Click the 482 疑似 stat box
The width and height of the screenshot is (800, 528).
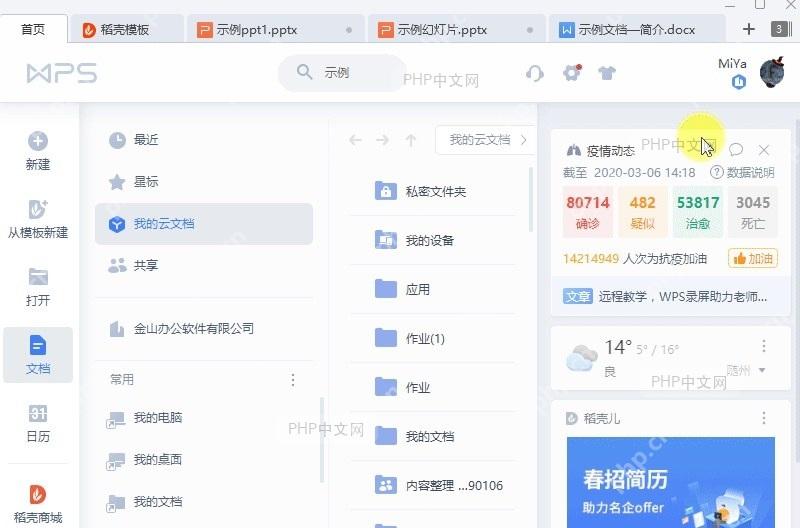[x=642, y=212]
